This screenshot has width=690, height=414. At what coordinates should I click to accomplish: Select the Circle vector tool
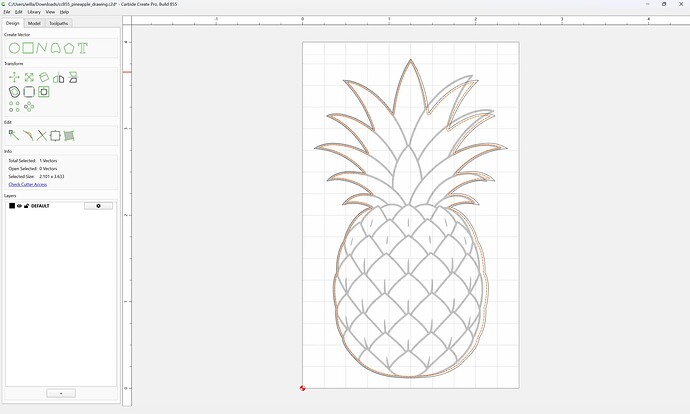tap(14, 48)
